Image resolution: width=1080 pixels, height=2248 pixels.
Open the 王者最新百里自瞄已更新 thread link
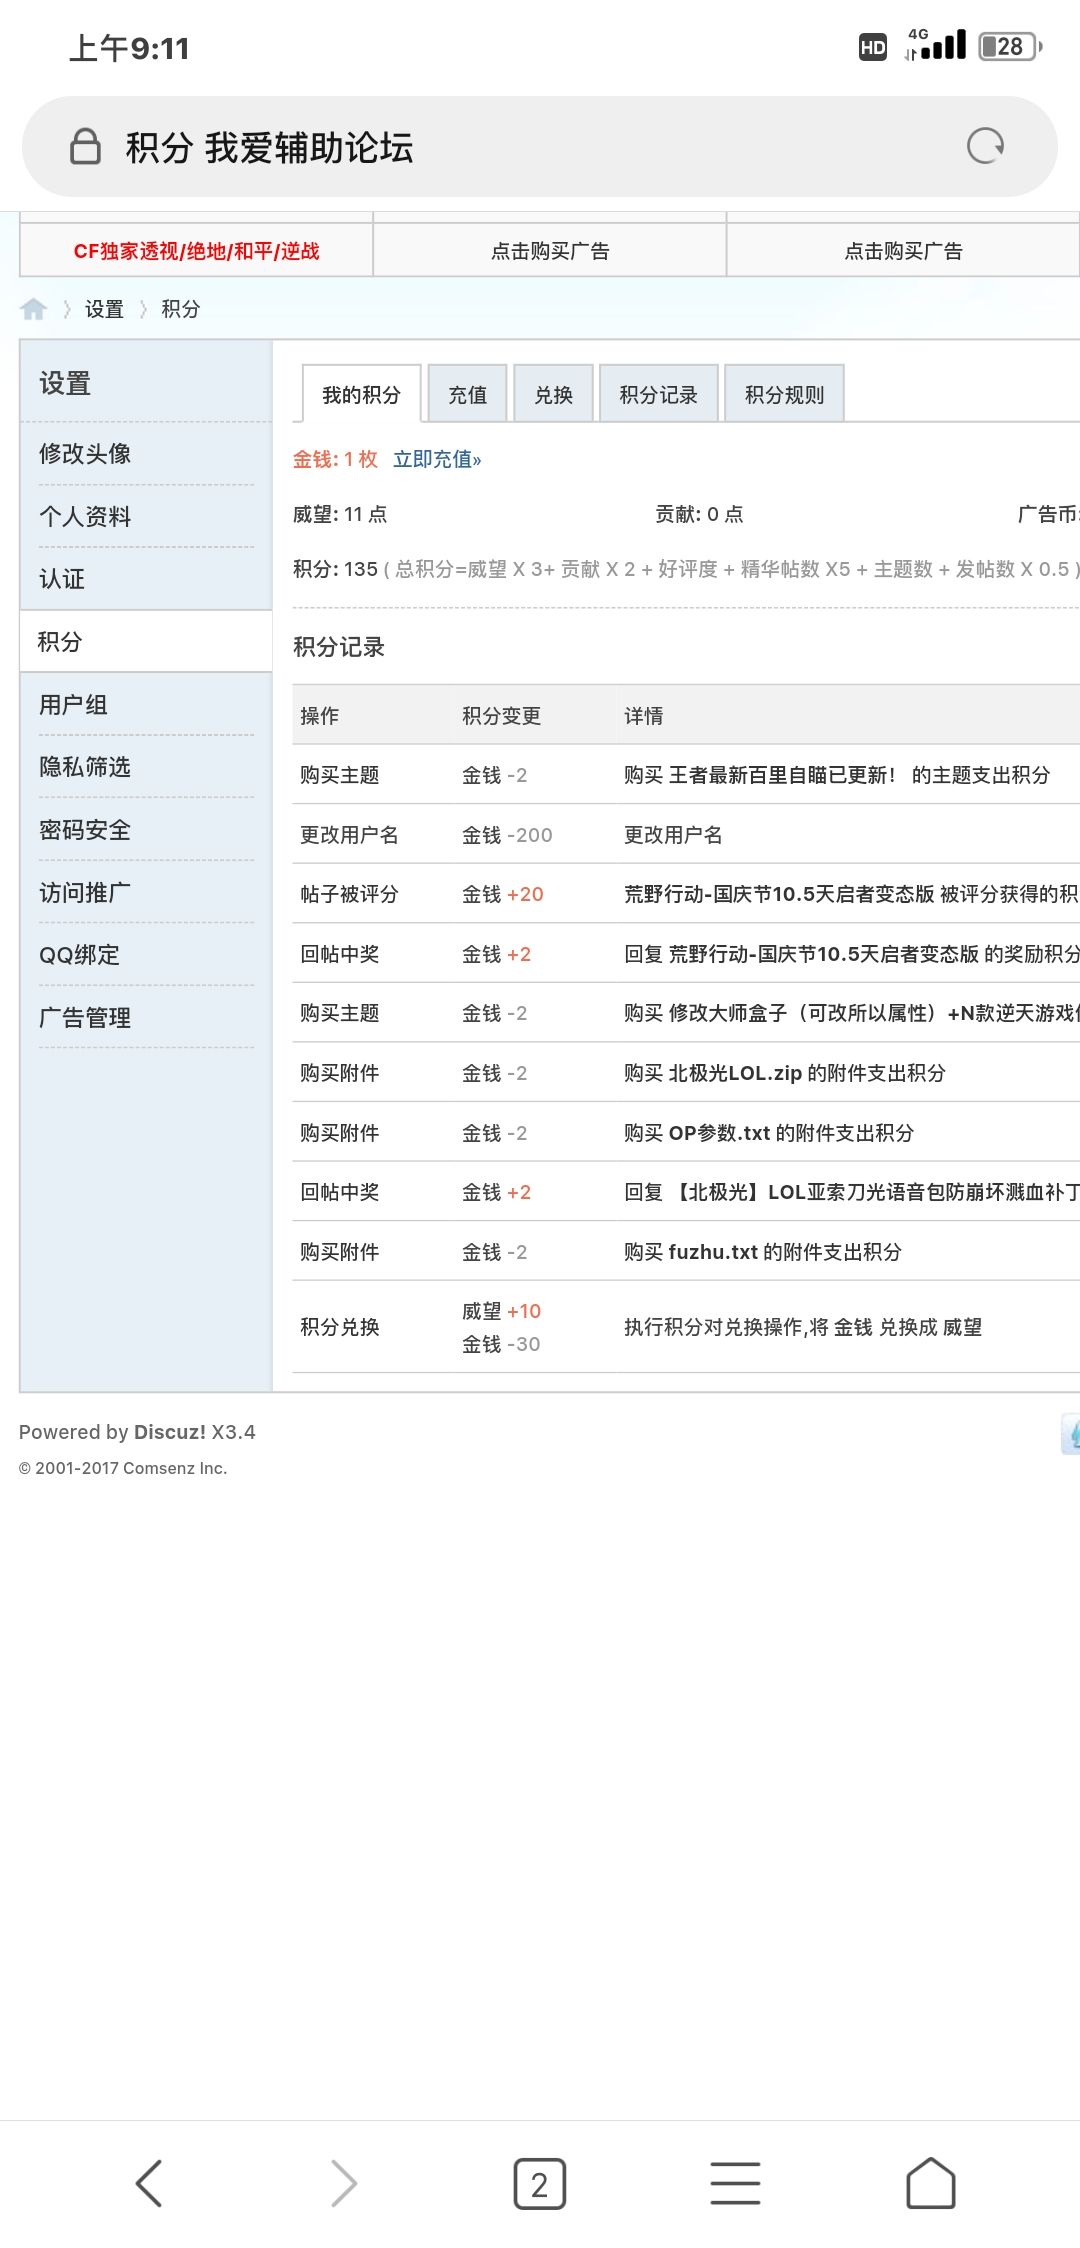(x=782, y=775)
